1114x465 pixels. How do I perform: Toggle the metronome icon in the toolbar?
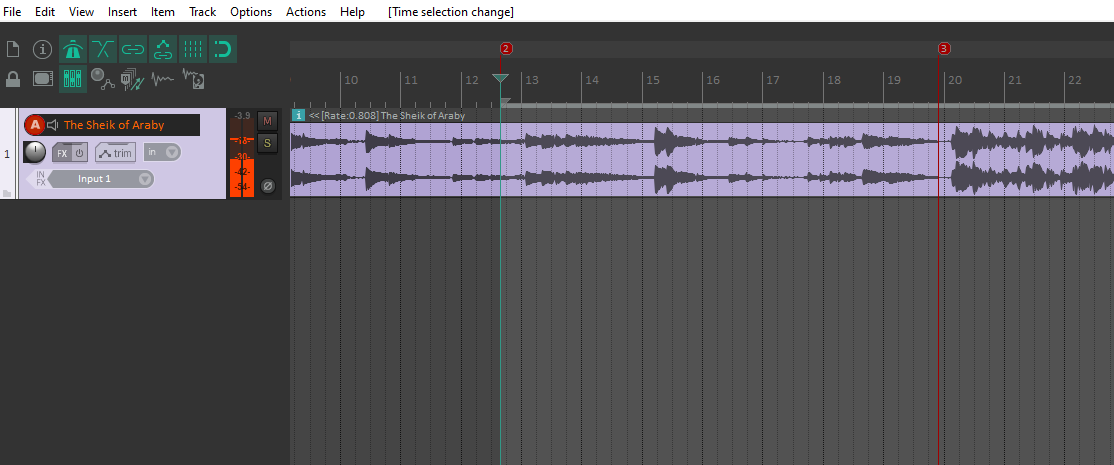point(73,49)
